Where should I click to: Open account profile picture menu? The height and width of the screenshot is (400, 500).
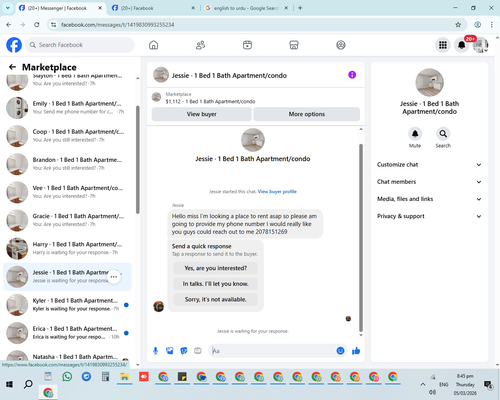pyautogui.click(x=480, y=45)
